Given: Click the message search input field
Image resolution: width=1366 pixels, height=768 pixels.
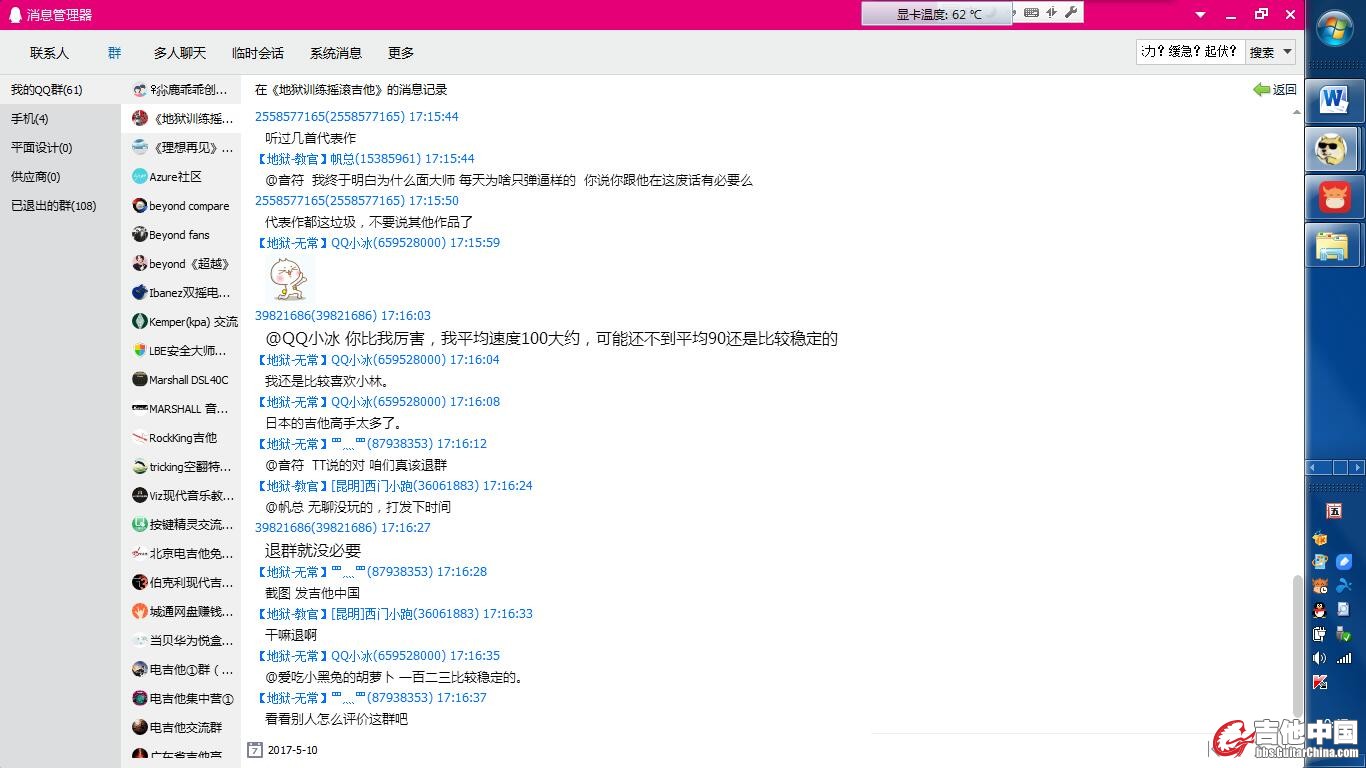Looking at the screenshot, I should coord(1190,52).
